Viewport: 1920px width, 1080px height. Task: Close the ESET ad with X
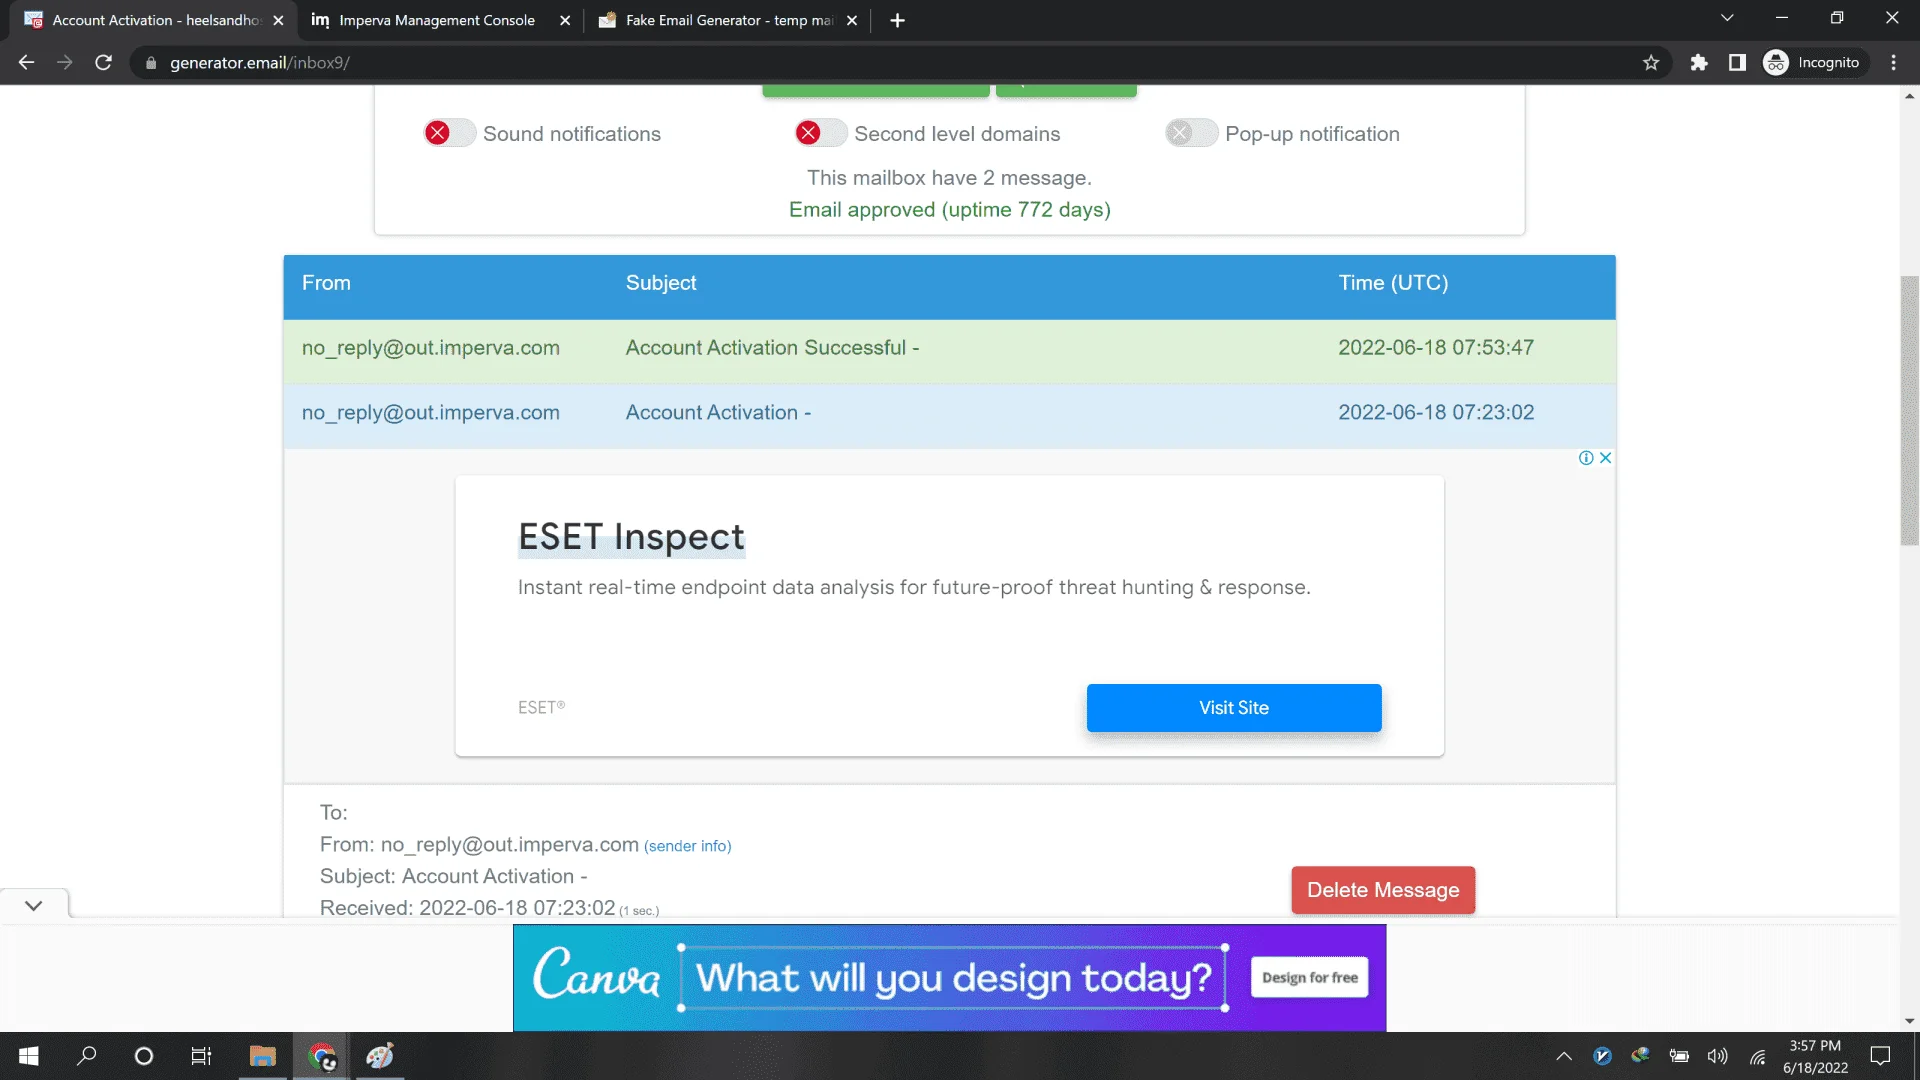pos(1605,458)
